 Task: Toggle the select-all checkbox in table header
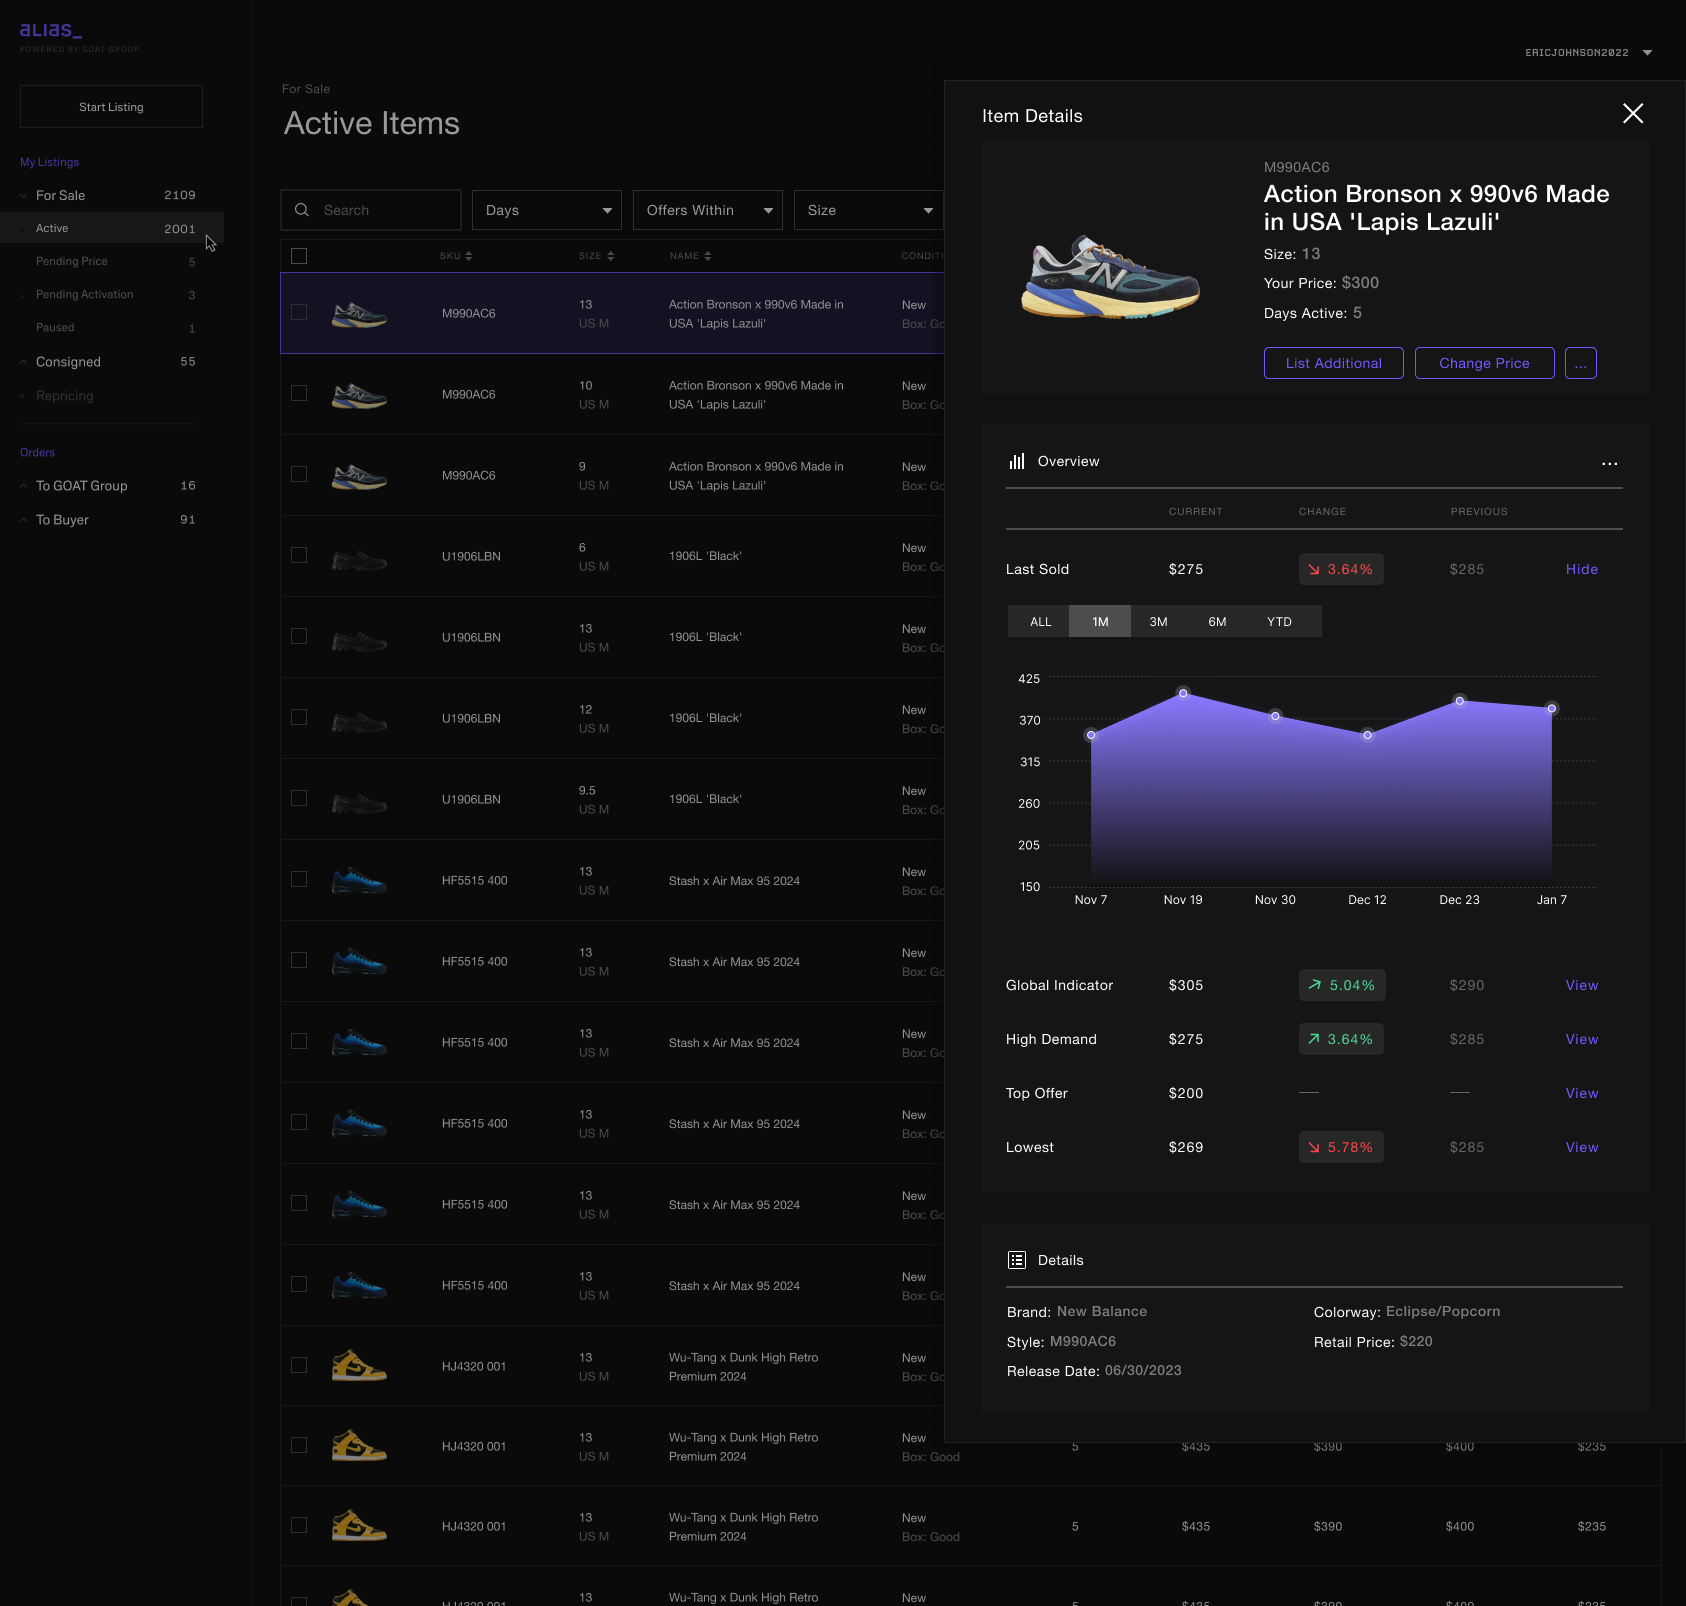click(299, 256)
